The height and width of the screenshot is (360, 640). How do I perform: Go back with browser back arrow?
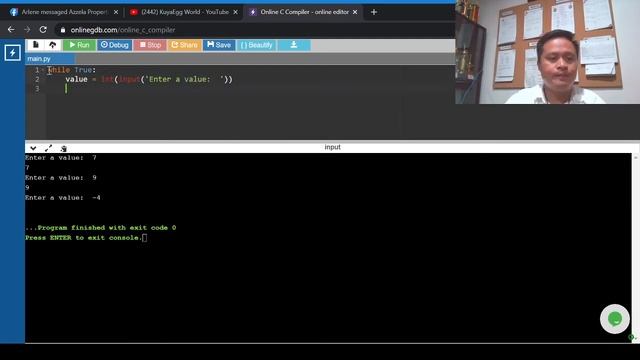tap(11, 30)
